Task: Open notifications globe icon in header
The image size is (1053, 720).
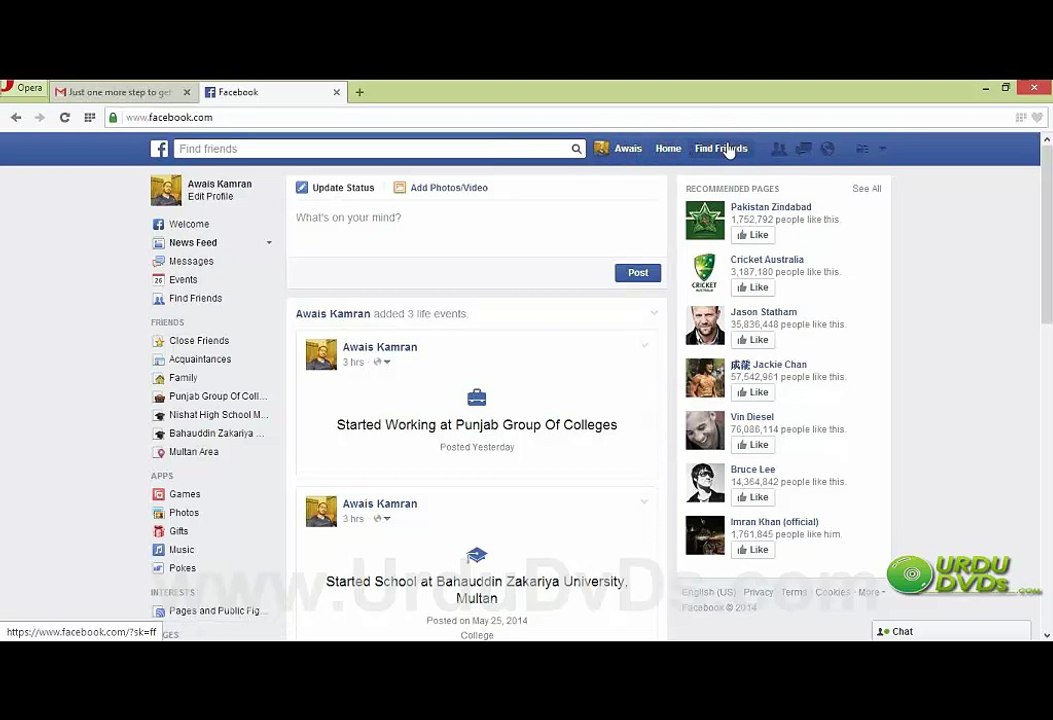Action: tap(827, 148)
